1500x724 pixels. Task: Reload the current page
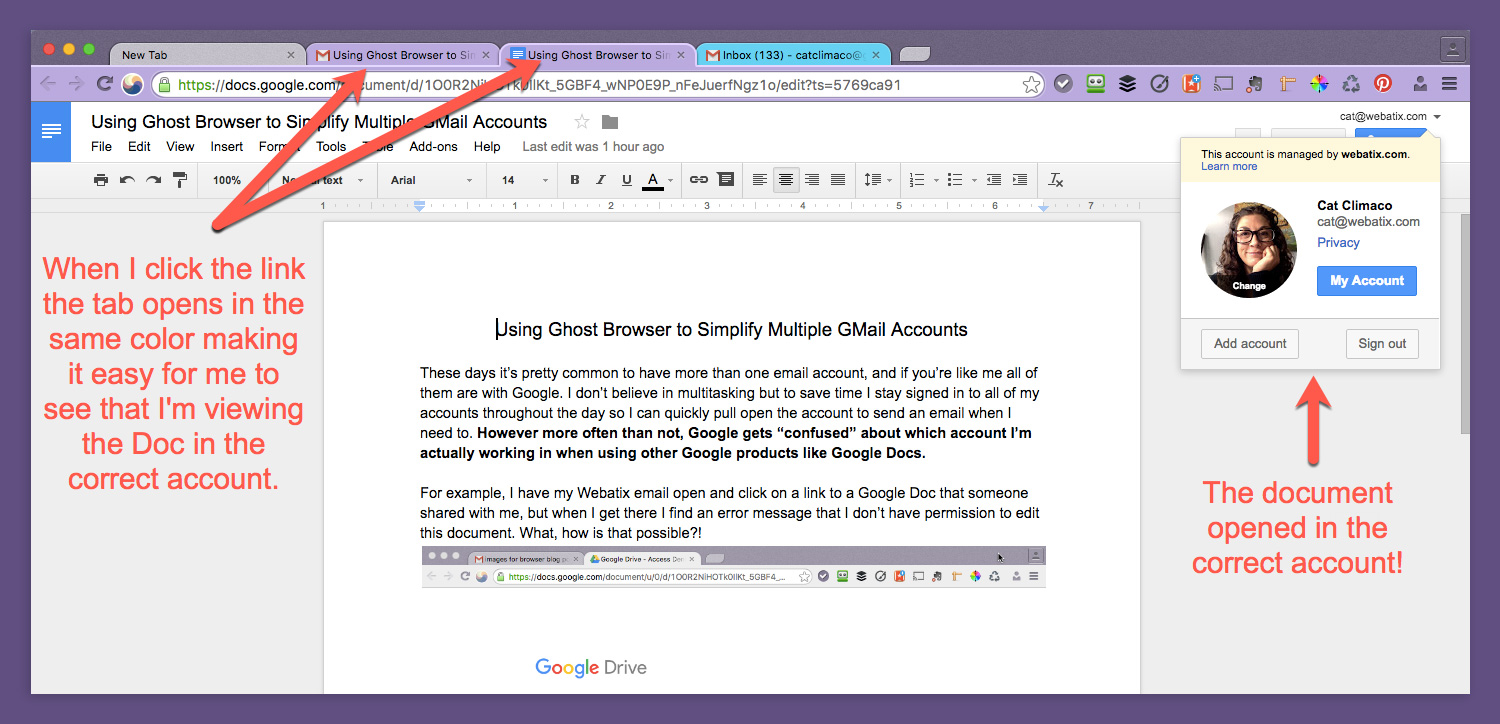coord(104,85)
